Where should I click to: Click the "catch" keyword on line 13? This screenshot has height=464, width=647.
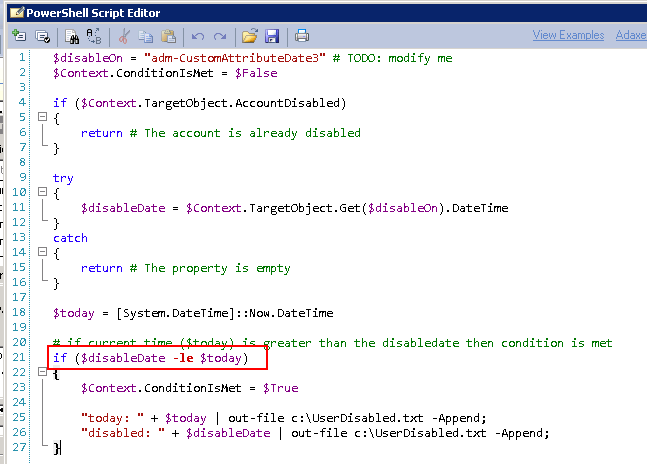pos(70,238)
